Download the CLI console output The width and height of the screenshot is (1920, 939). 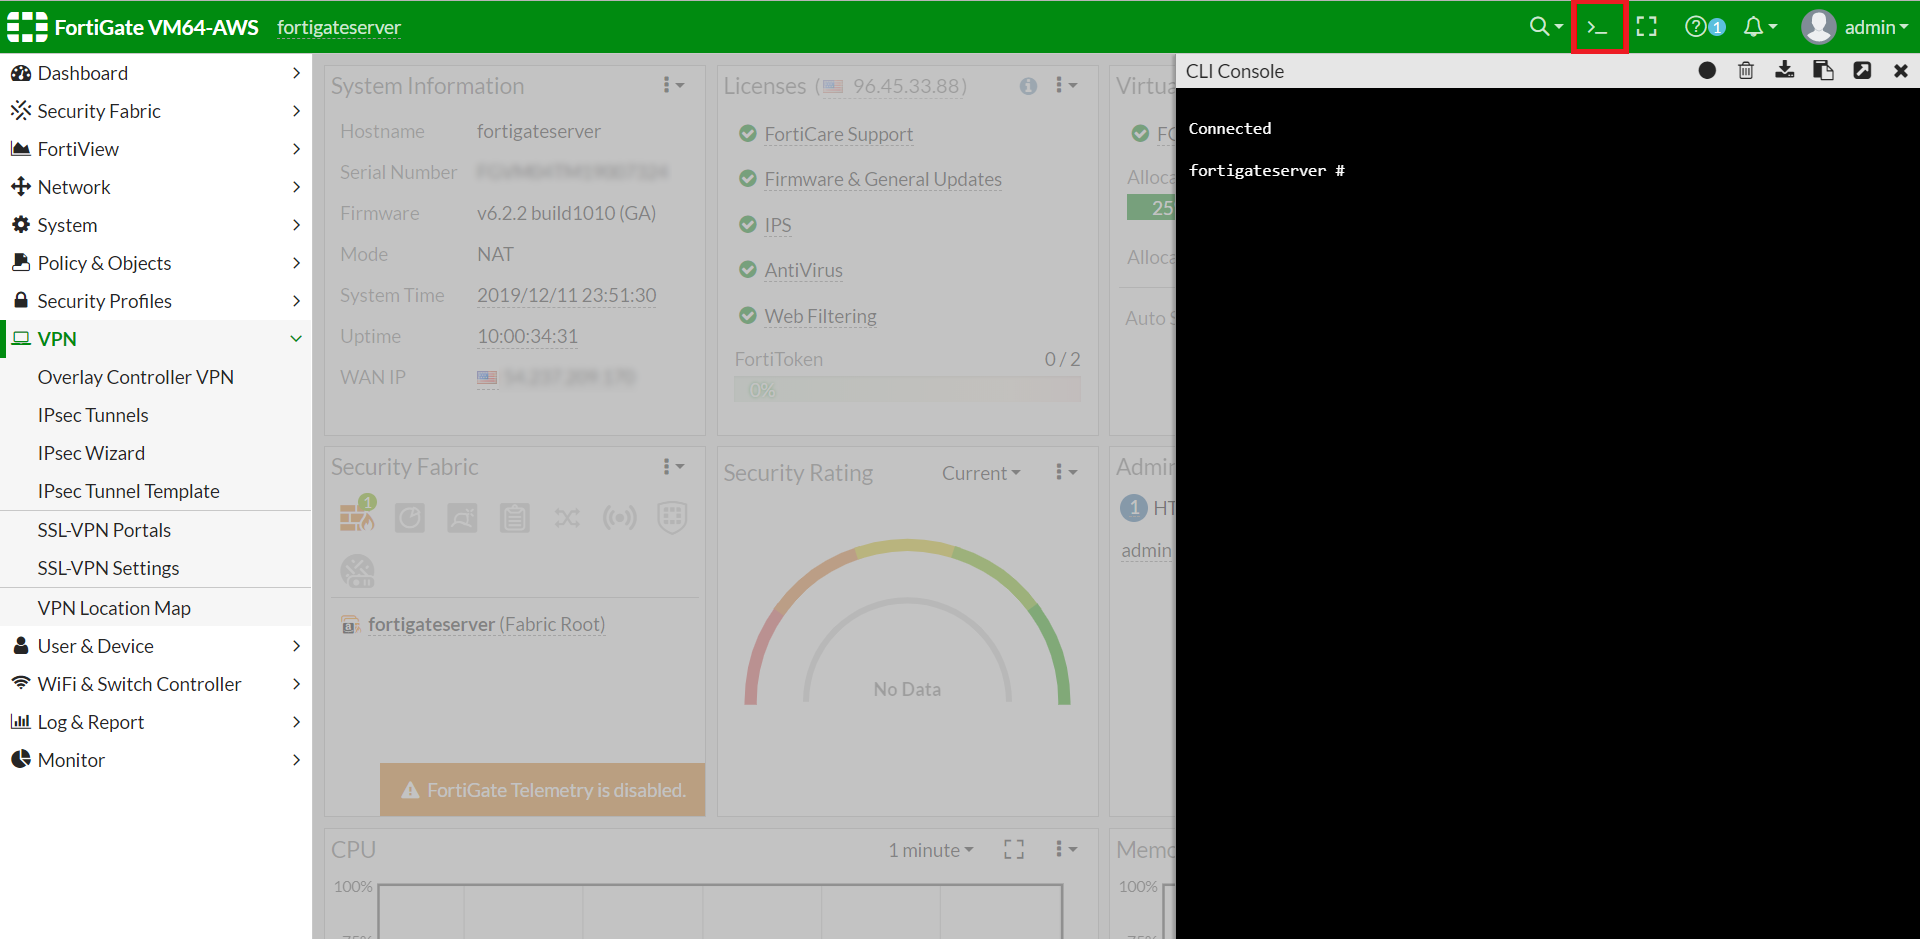[1784, 71]
